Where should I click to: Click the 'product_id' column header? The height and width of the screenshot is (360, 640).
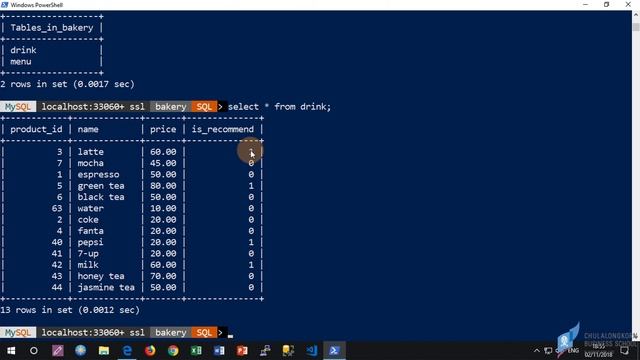point(36,129)
